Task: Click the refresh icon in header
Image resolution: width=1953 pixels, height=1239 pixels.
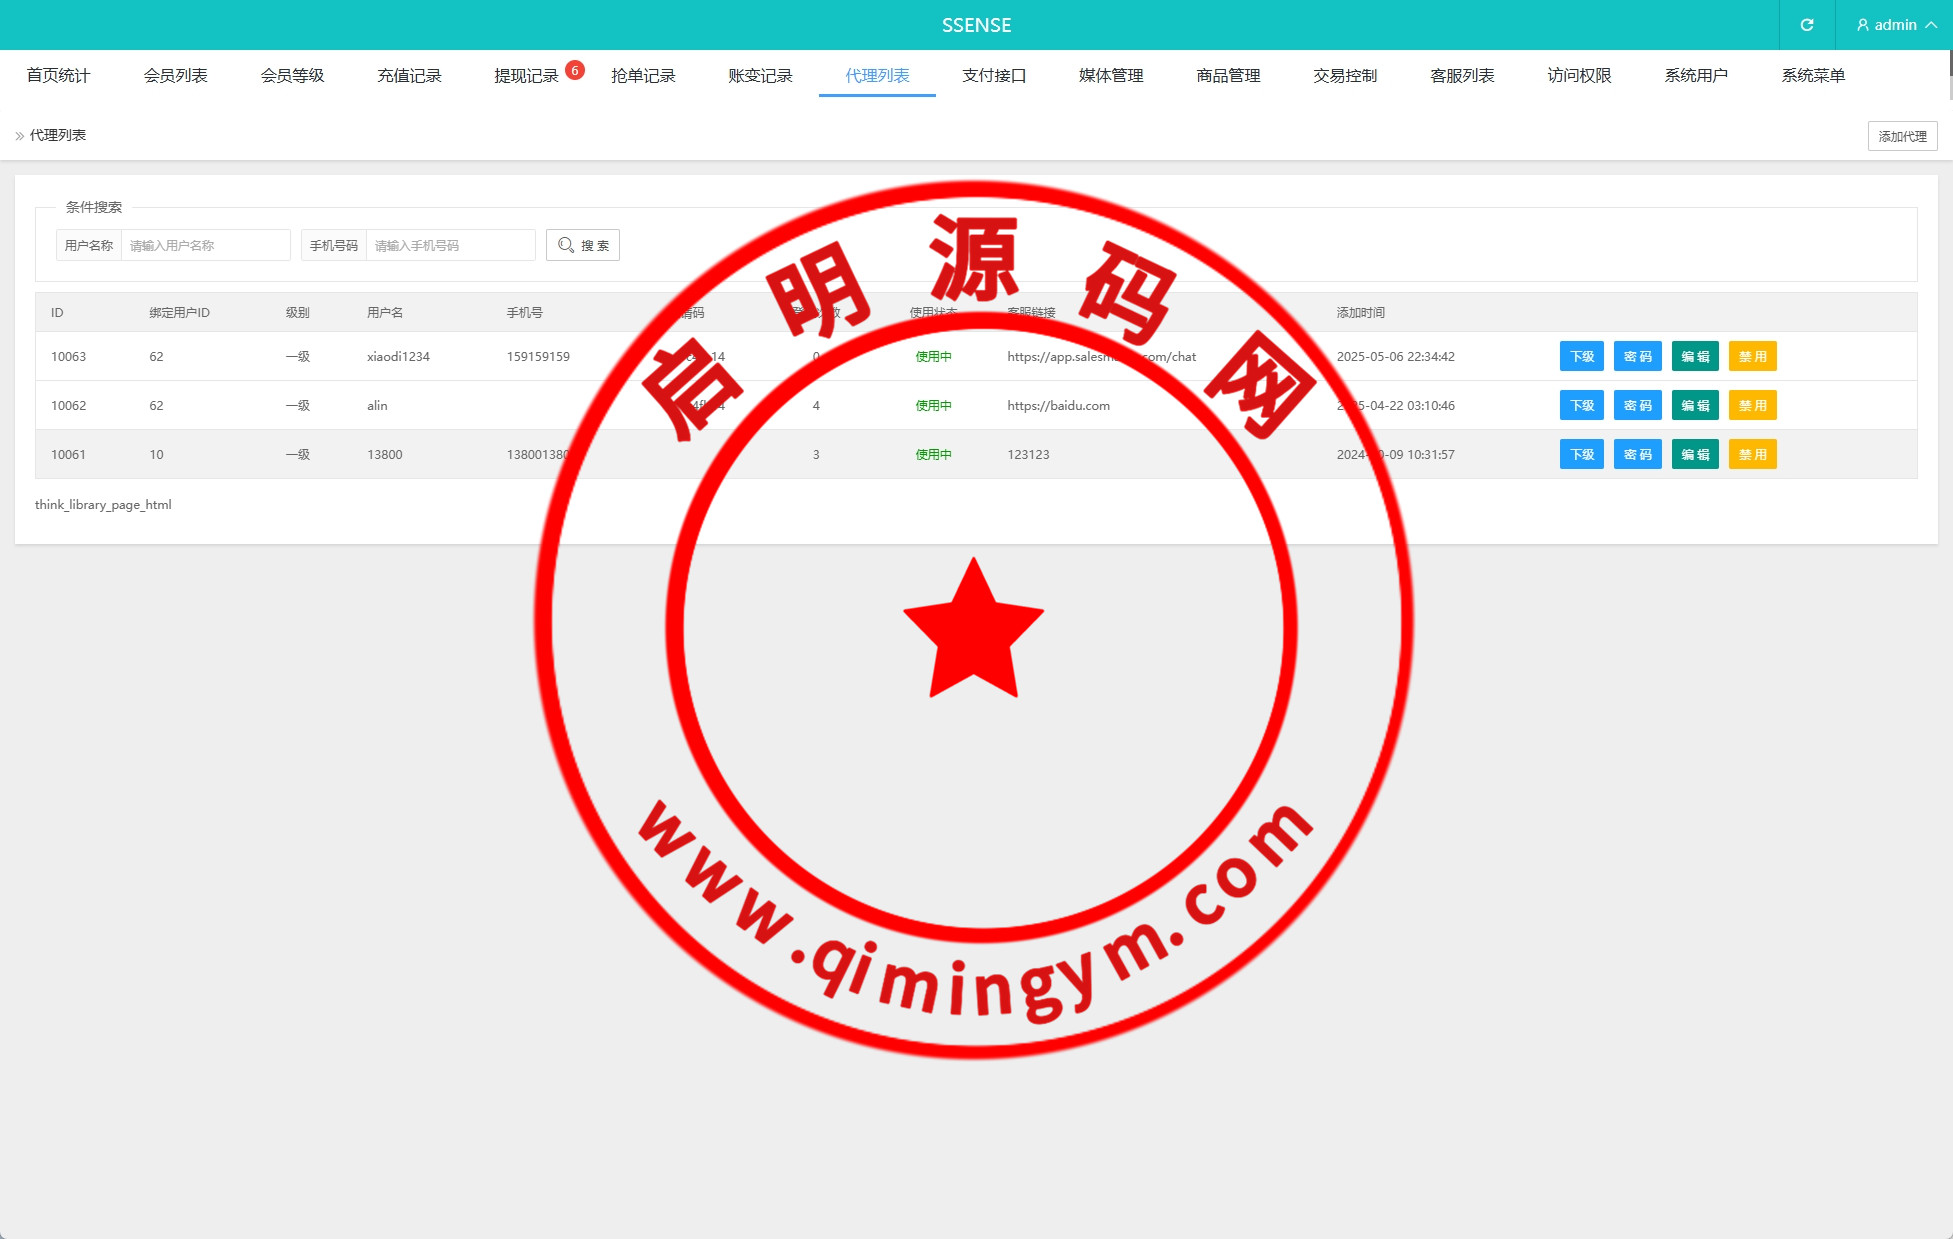Action: click(1806, 25)
